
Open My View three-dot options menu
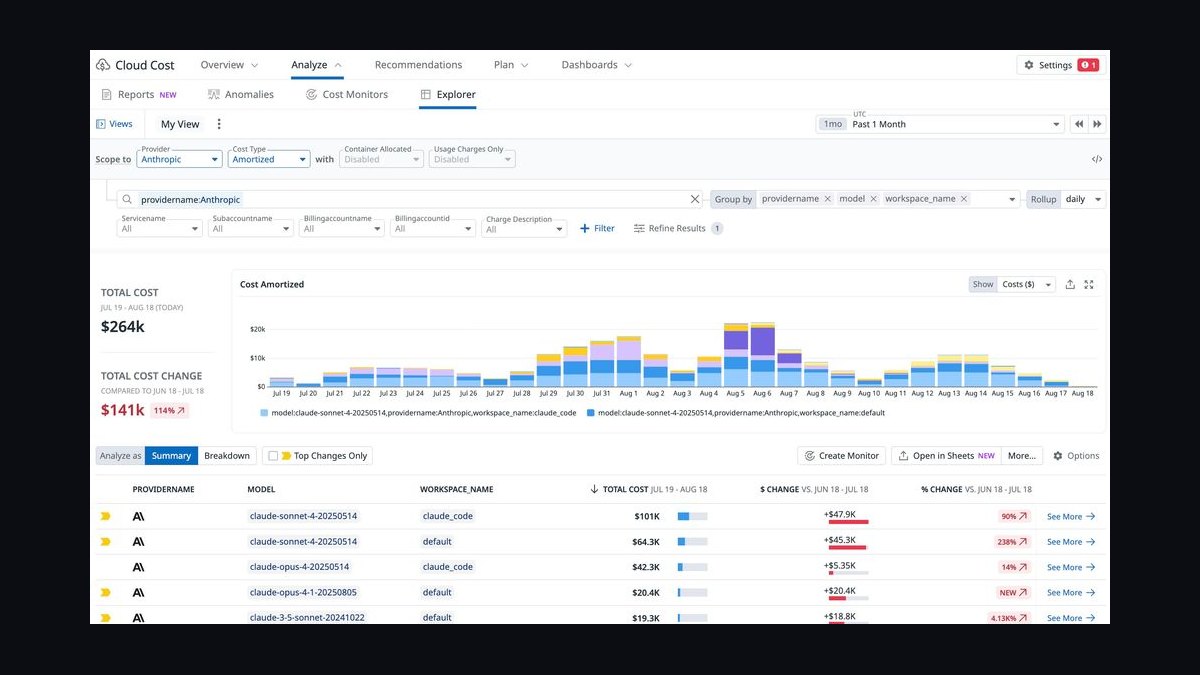click(219, 124)
